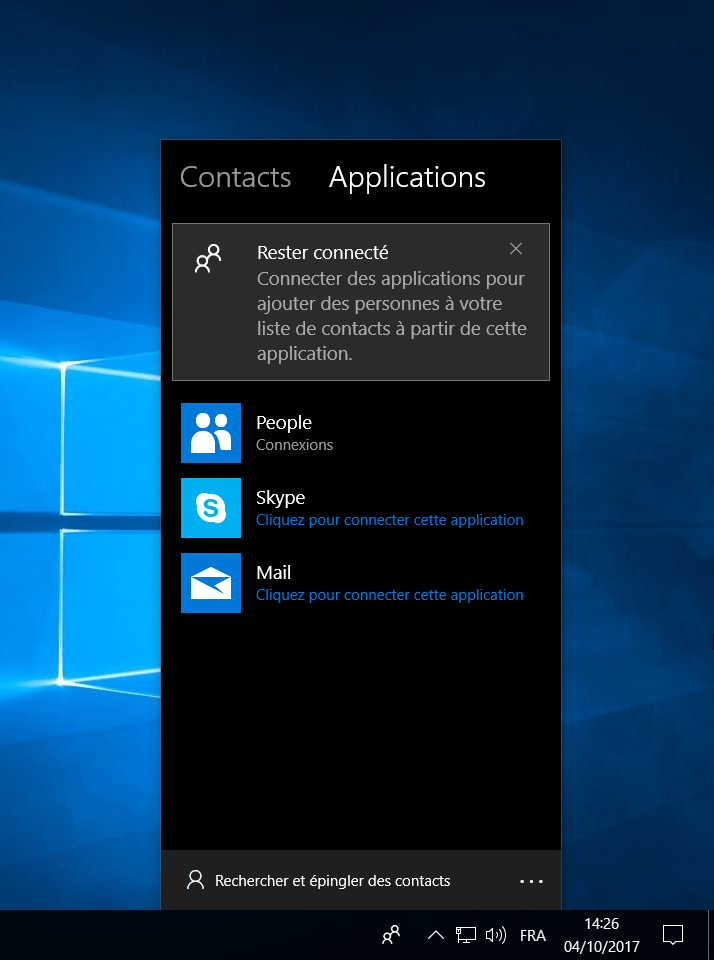Viewport: 714px width, 960px height.
Task: Click the Skype app tile icon
Action: 211,508
